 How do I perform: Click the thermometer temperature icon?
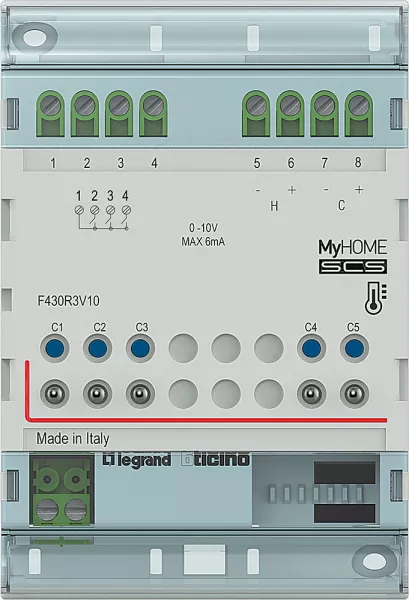375,298
